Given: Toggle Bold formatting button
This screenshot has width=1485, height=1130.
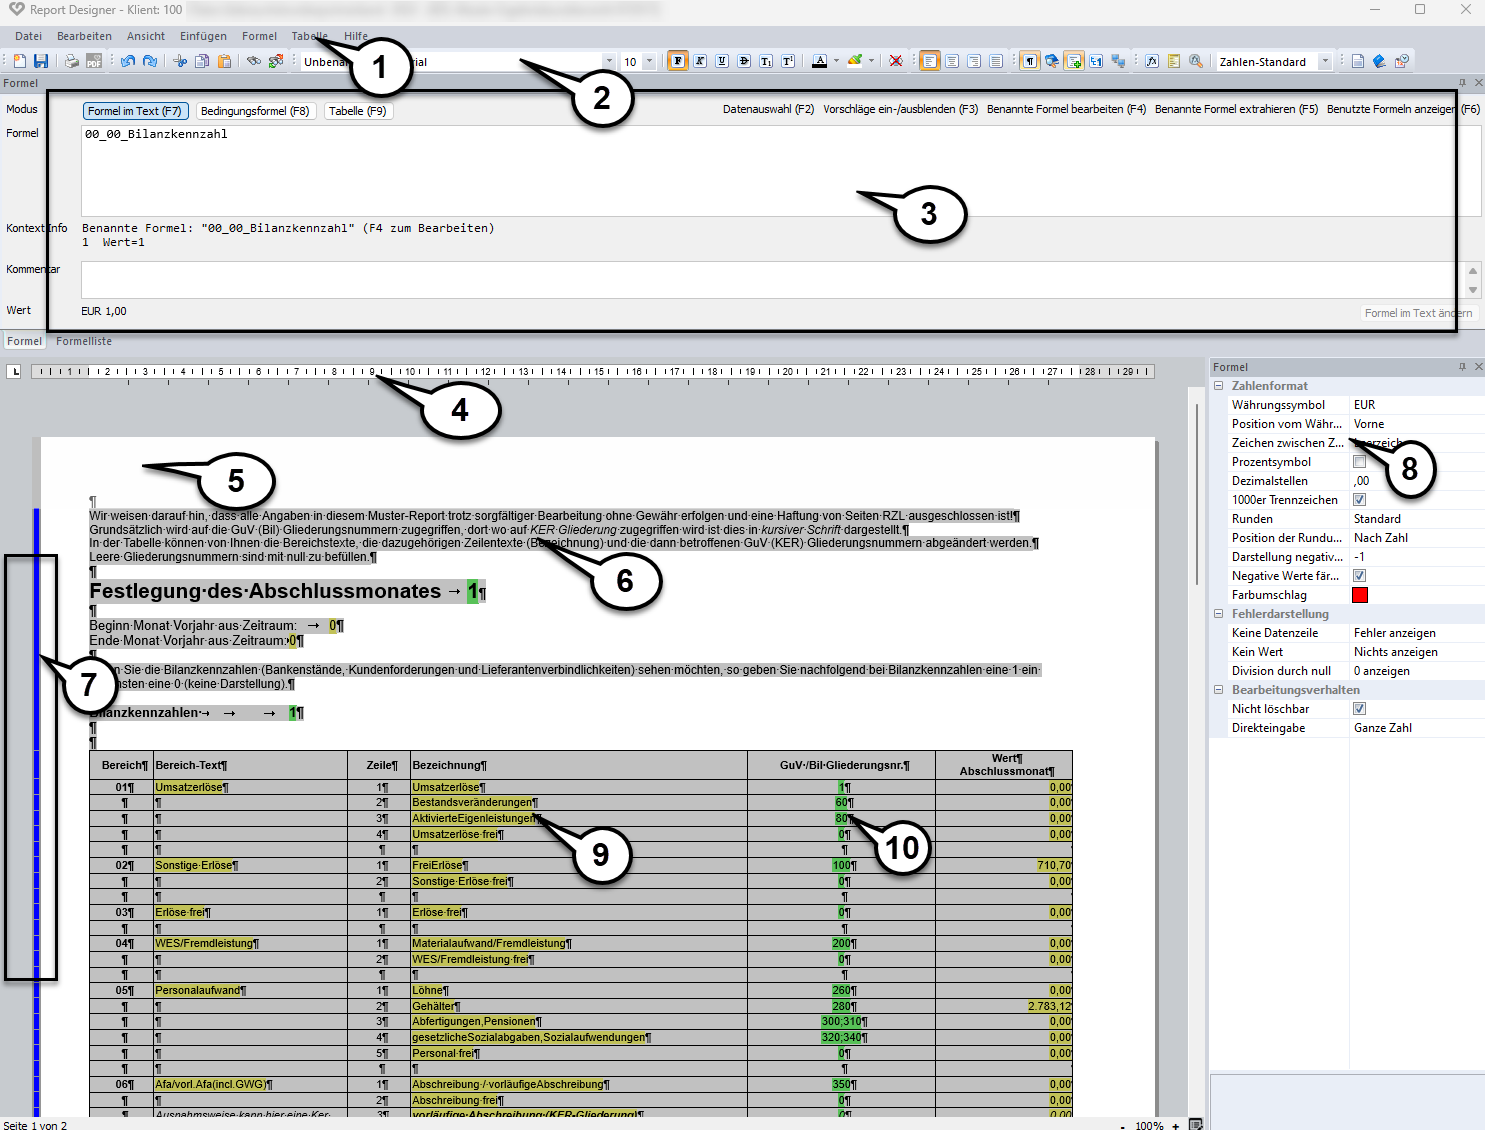Looking at the screenshot, I should 678,61.
